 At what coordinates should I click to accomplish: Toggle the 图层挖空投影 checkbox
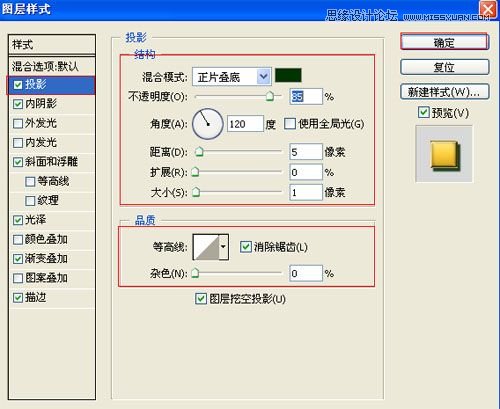pos(200,298)
